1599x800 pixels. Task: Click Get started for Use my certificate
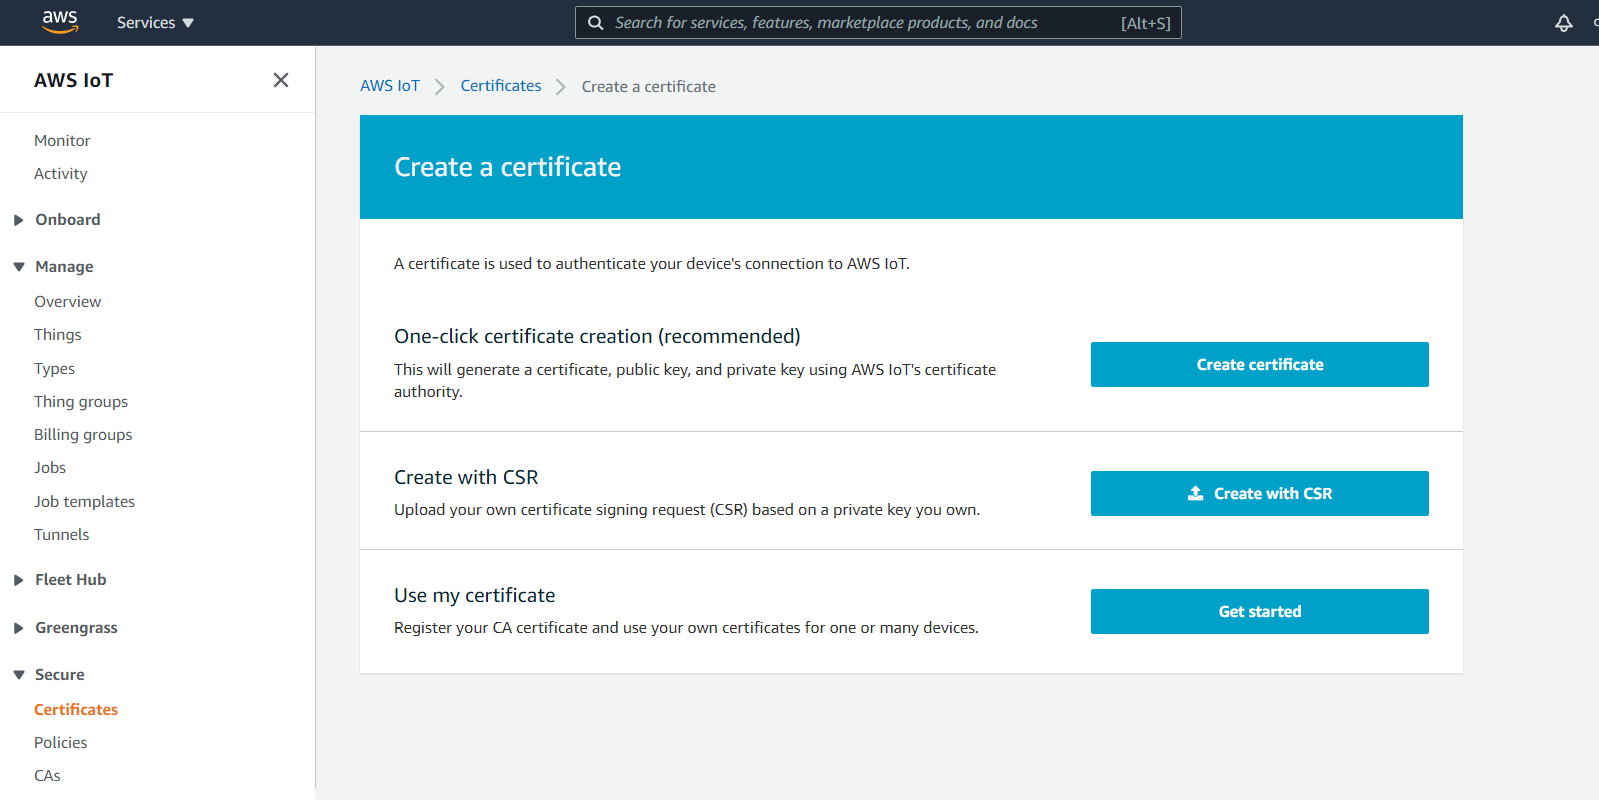1260,612
